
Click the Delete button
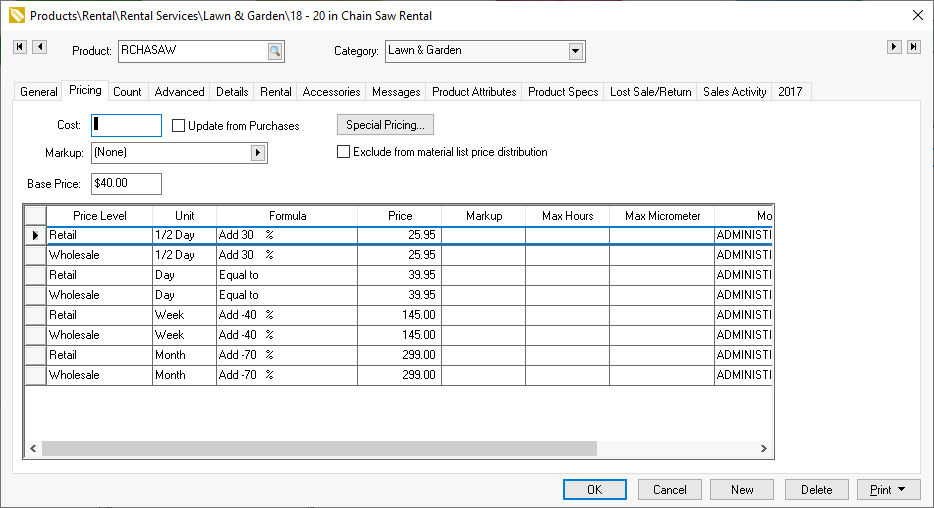816,490
